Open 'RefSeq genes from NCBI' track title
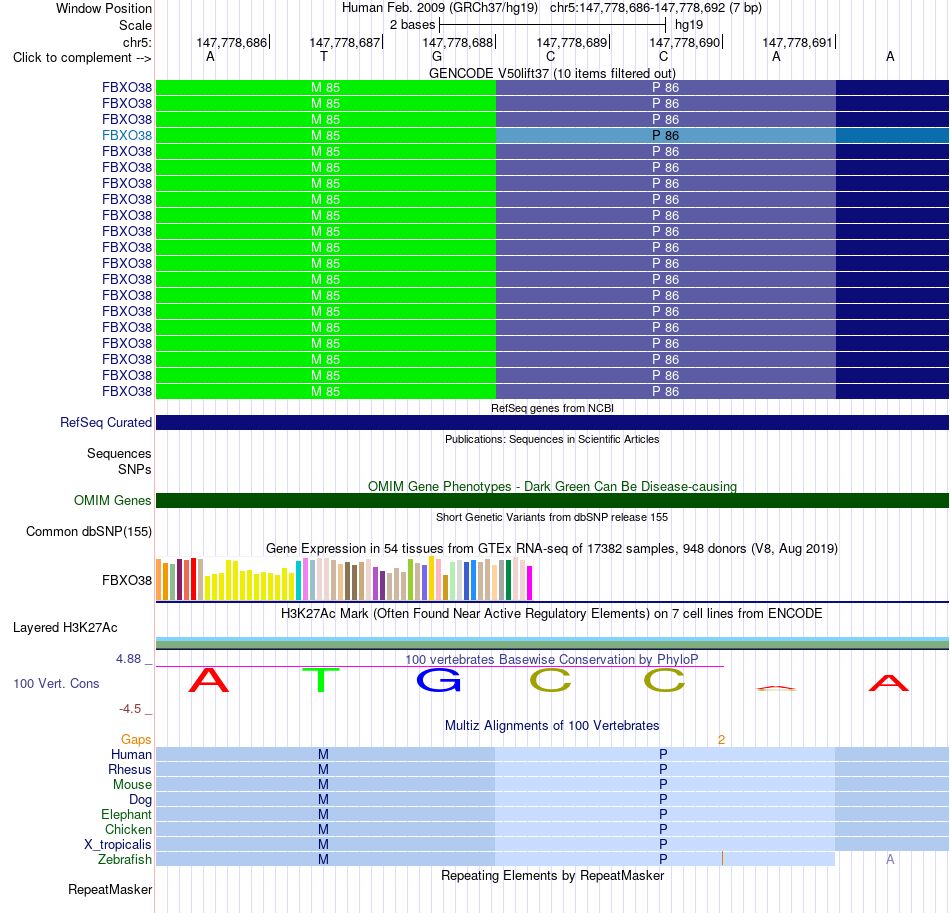Screen dimensions: 950x913 click(552, 408)
